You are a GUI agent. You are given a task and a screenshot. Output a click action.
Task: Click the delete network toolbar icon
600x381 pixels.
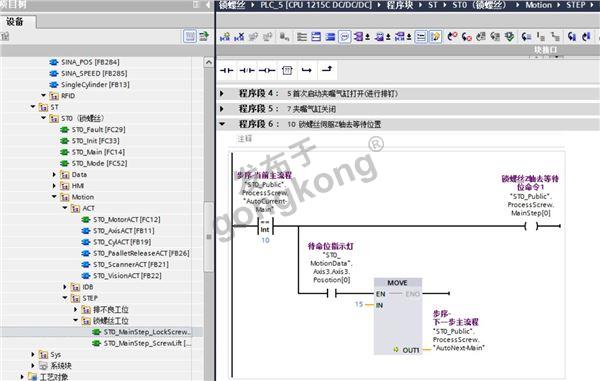(240, 37)
